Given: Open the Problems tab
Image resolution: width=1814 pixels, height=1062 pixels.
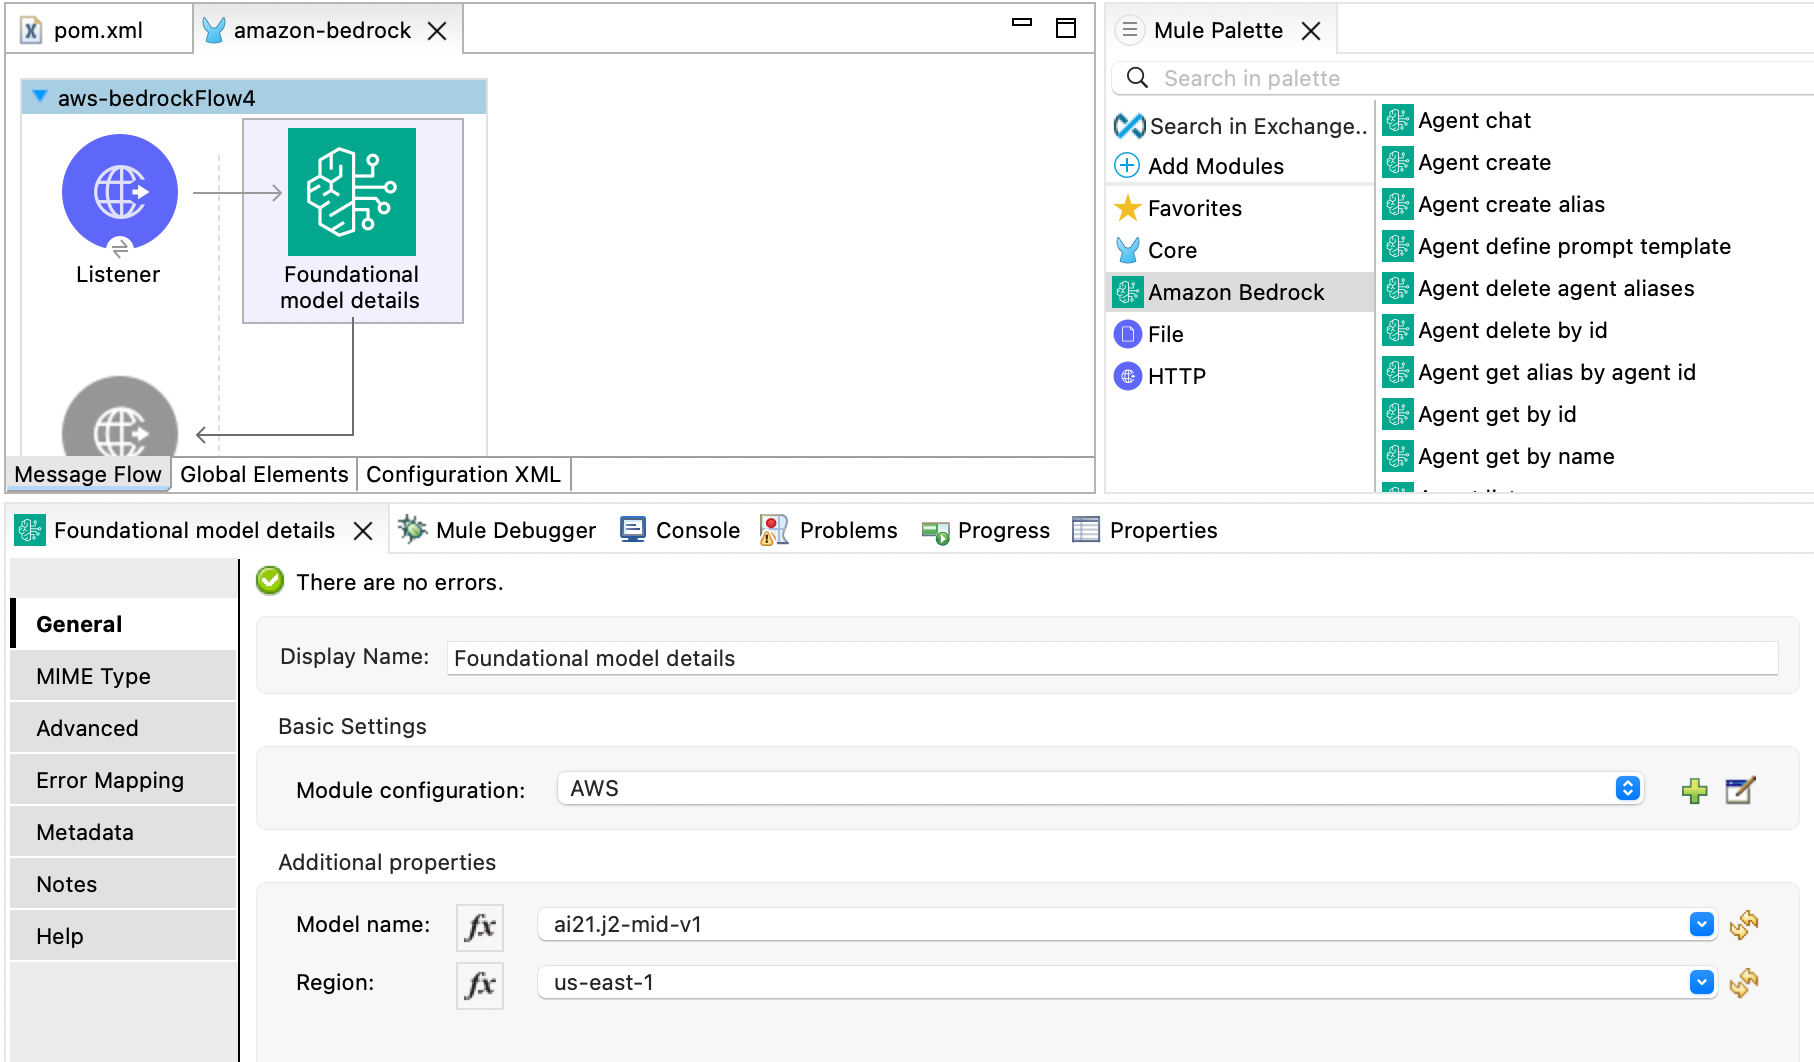Looking at the screenshot, I should pyautogui.click(x=828, y=530).
